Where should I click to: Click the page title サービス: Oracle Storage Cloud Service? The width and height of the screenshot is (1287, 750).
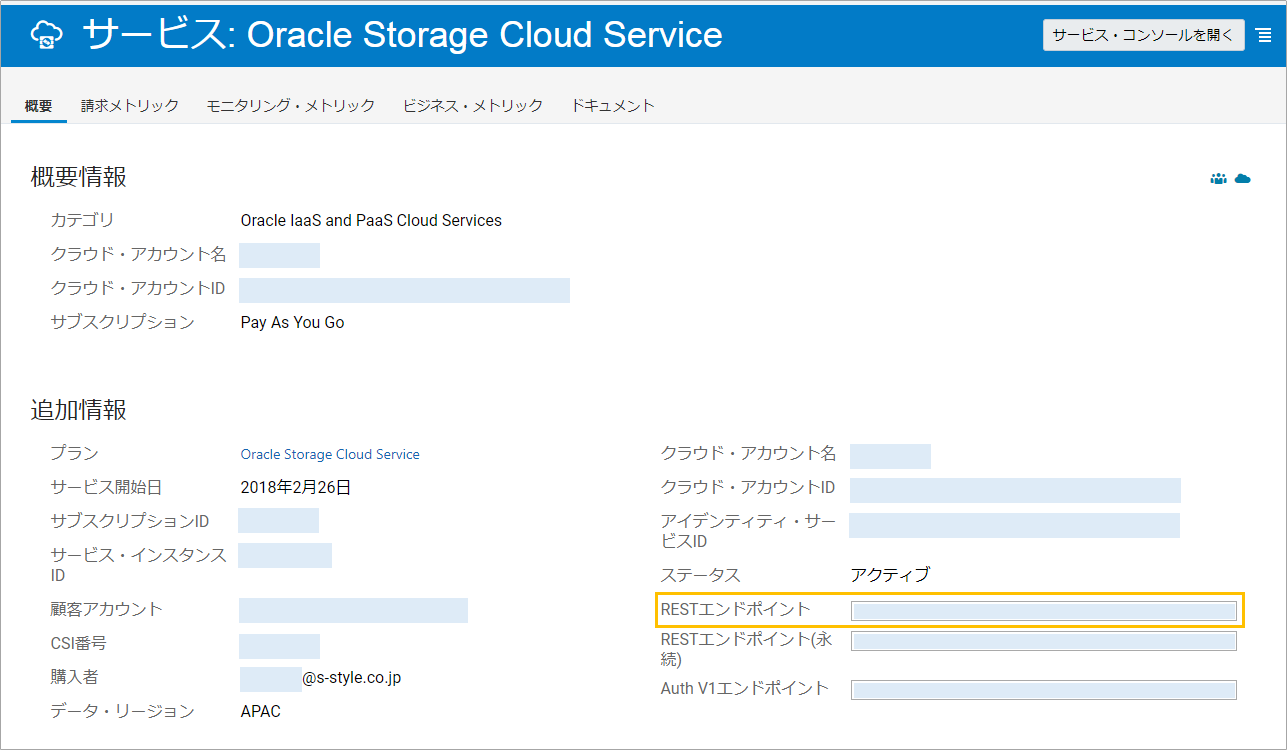402,35
